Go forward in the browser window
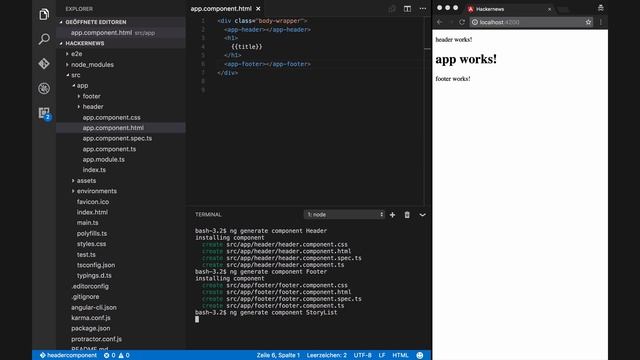Viewport: 640px width, 360px height. click(x=451, y=22)
